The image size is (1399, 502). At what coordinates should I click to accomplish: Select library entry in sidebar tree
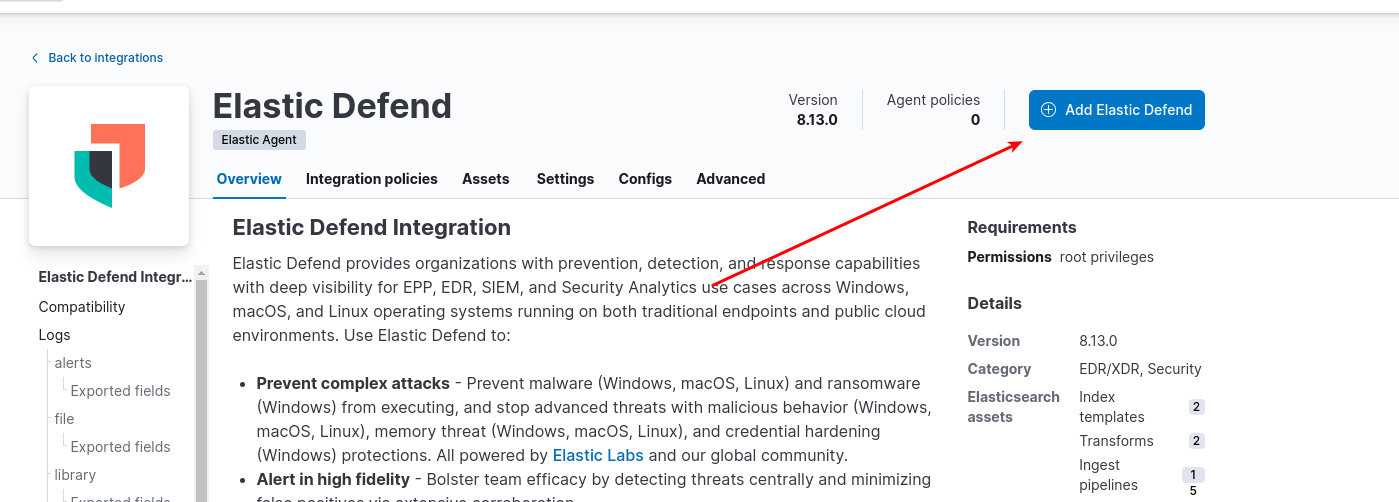point(75,475)
